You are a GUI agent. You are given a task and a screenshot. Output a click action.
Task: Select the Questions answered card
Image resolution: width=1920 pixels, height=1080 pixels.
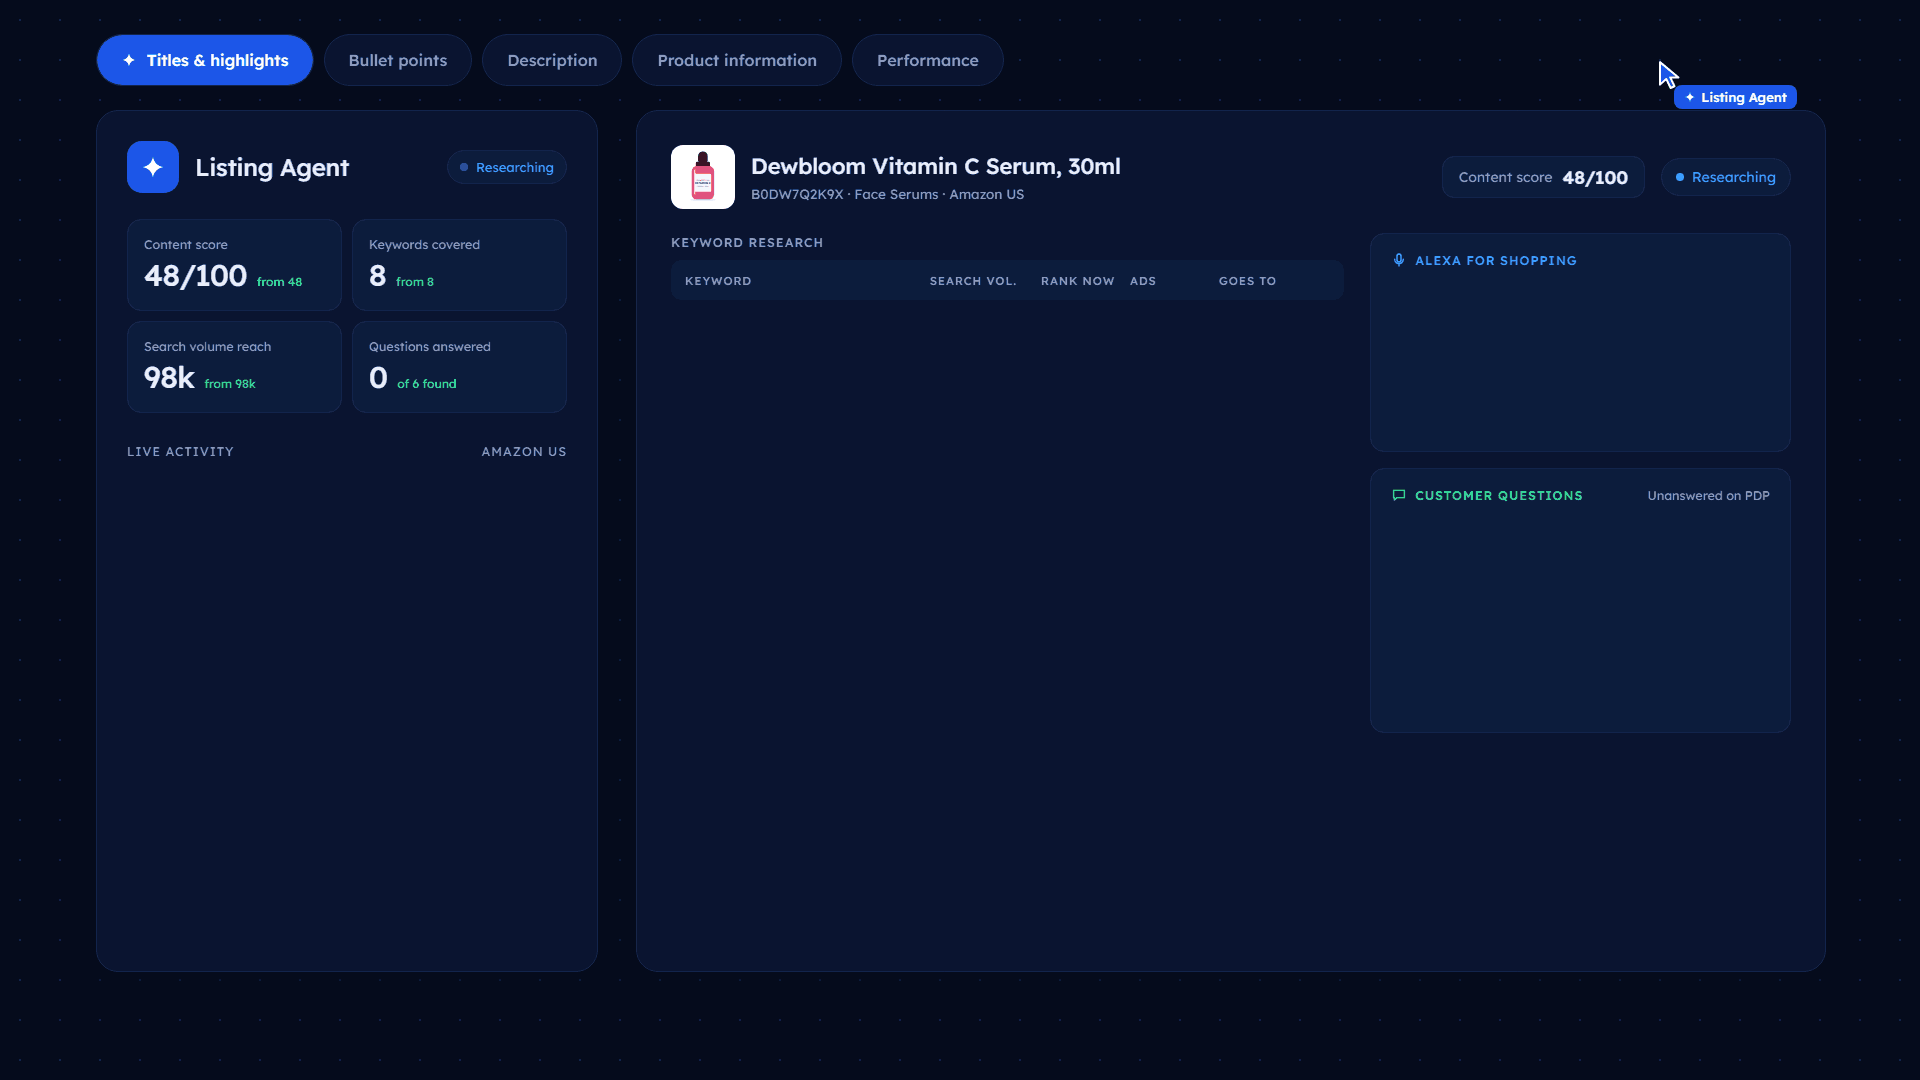click(x=459, y=367)
